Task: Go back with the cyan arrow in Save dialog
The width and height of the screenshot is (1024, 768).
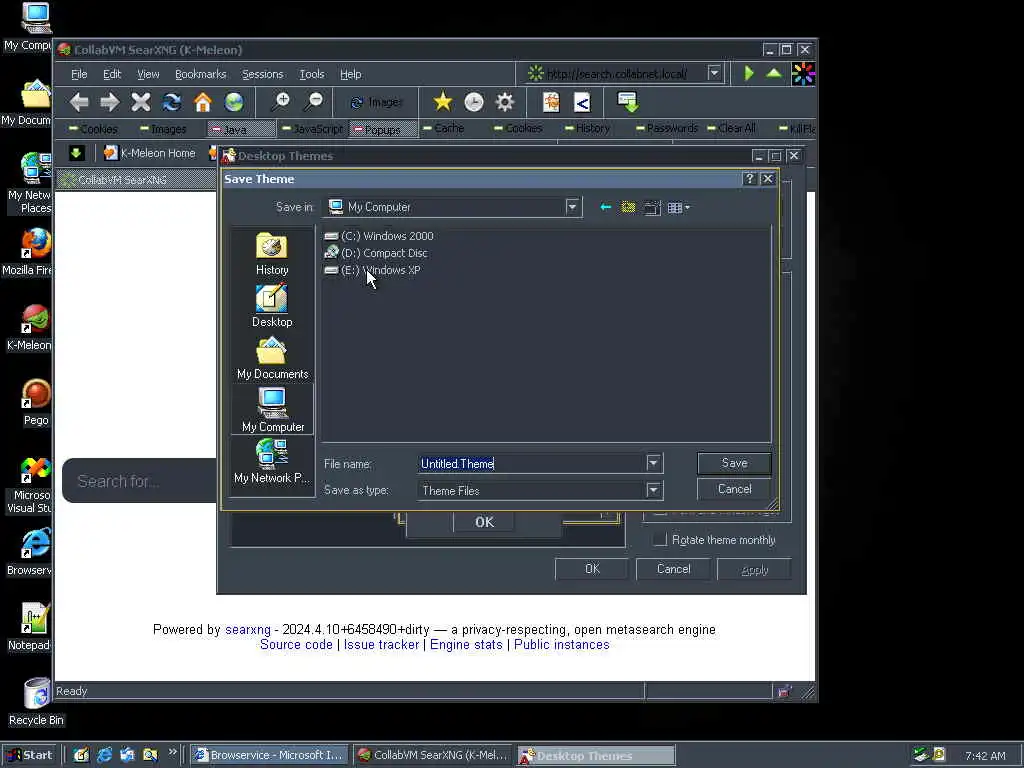Action: [x=605, y=207]
